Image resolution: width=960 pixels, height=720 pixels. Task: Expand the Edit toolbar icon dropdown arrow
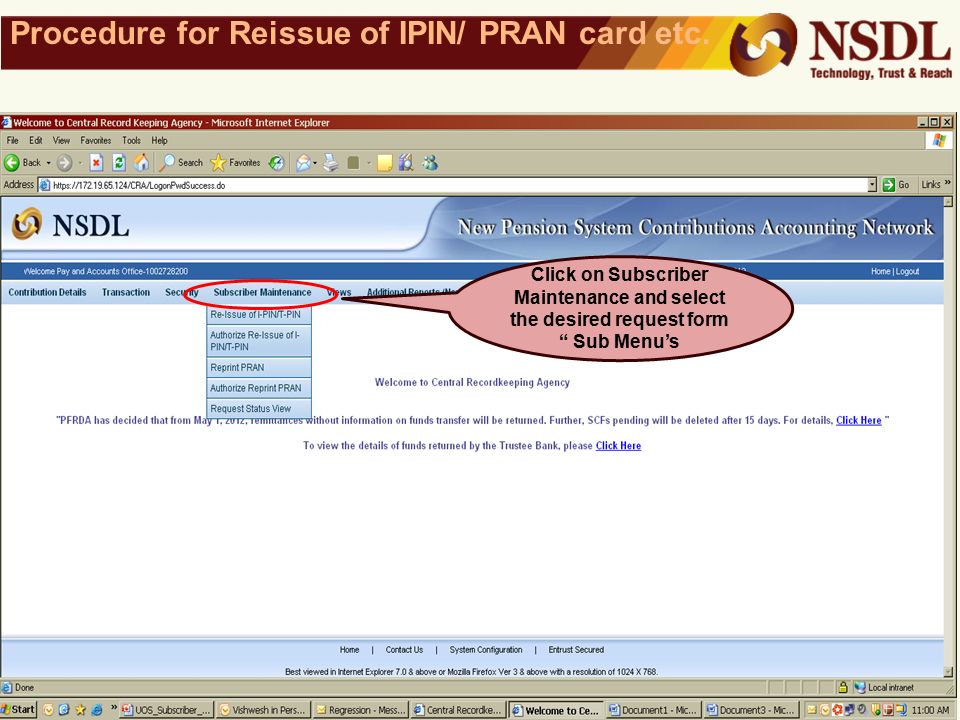tap(369, 163)
